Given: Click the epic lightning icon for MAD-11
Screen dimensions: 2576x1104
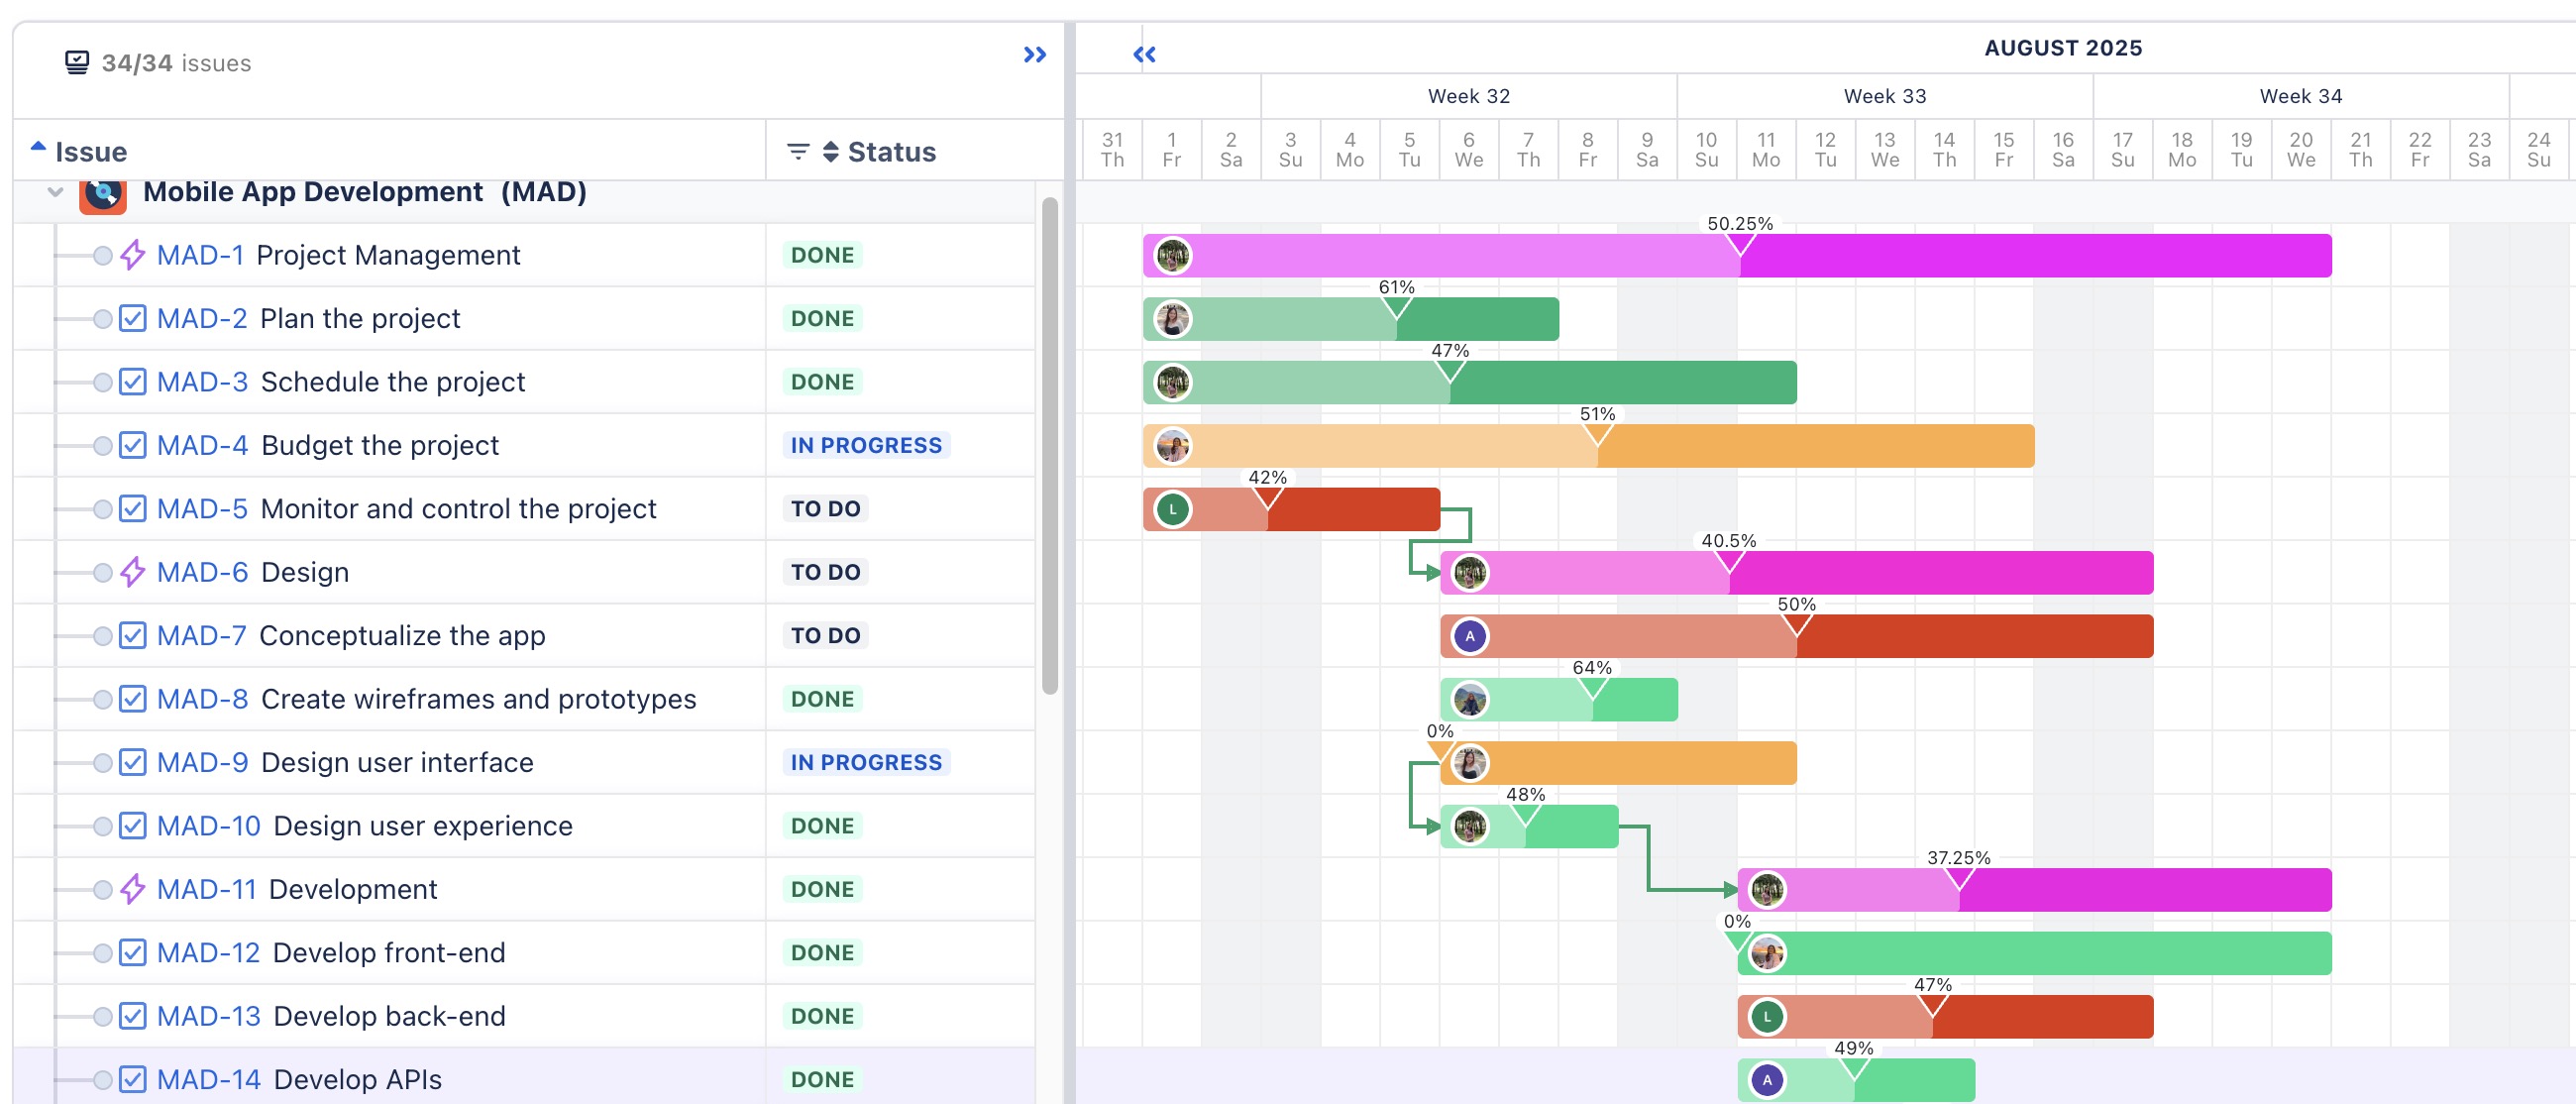Looking at the screenshot, I should pos(133,889).
